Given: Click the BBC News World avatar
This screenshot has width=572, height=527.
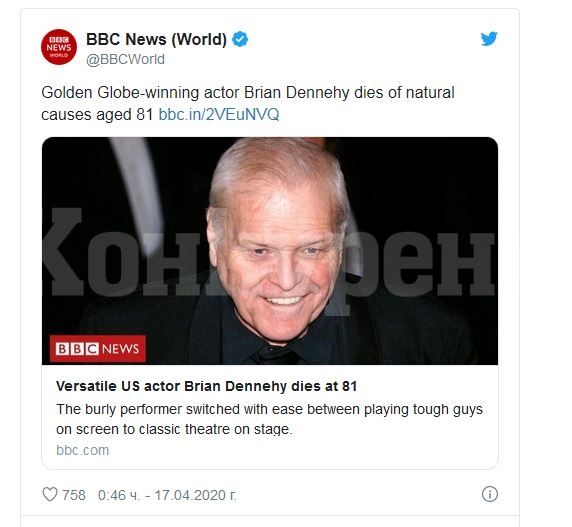Looking at the screenshot, I should coord(59,47).
